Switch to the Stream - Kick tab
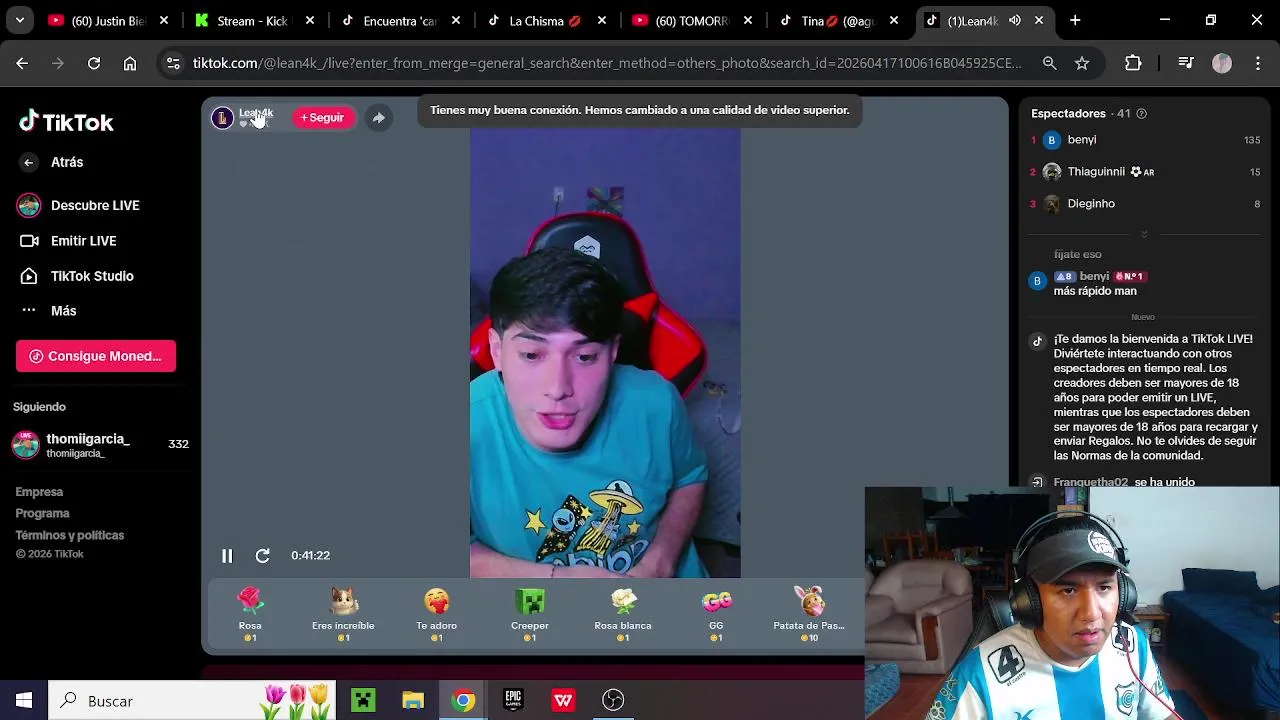Image resolution: width=1280 pixels, height=720 pixels. click(255, 20)
